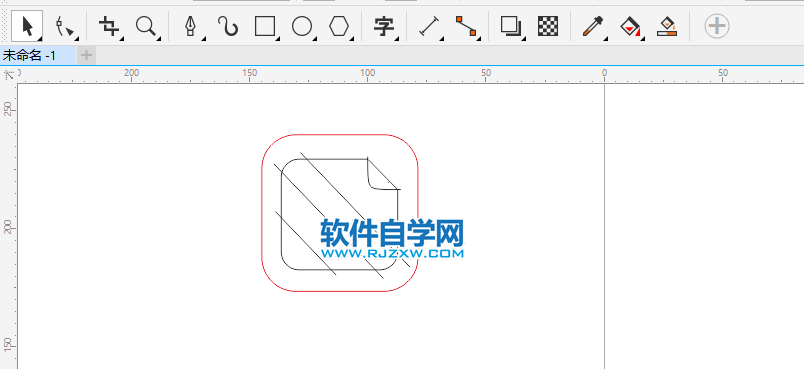Screen dimensions: 804x369
Task: Open Quick Customize plus button
Action: (x=716, y=26)
